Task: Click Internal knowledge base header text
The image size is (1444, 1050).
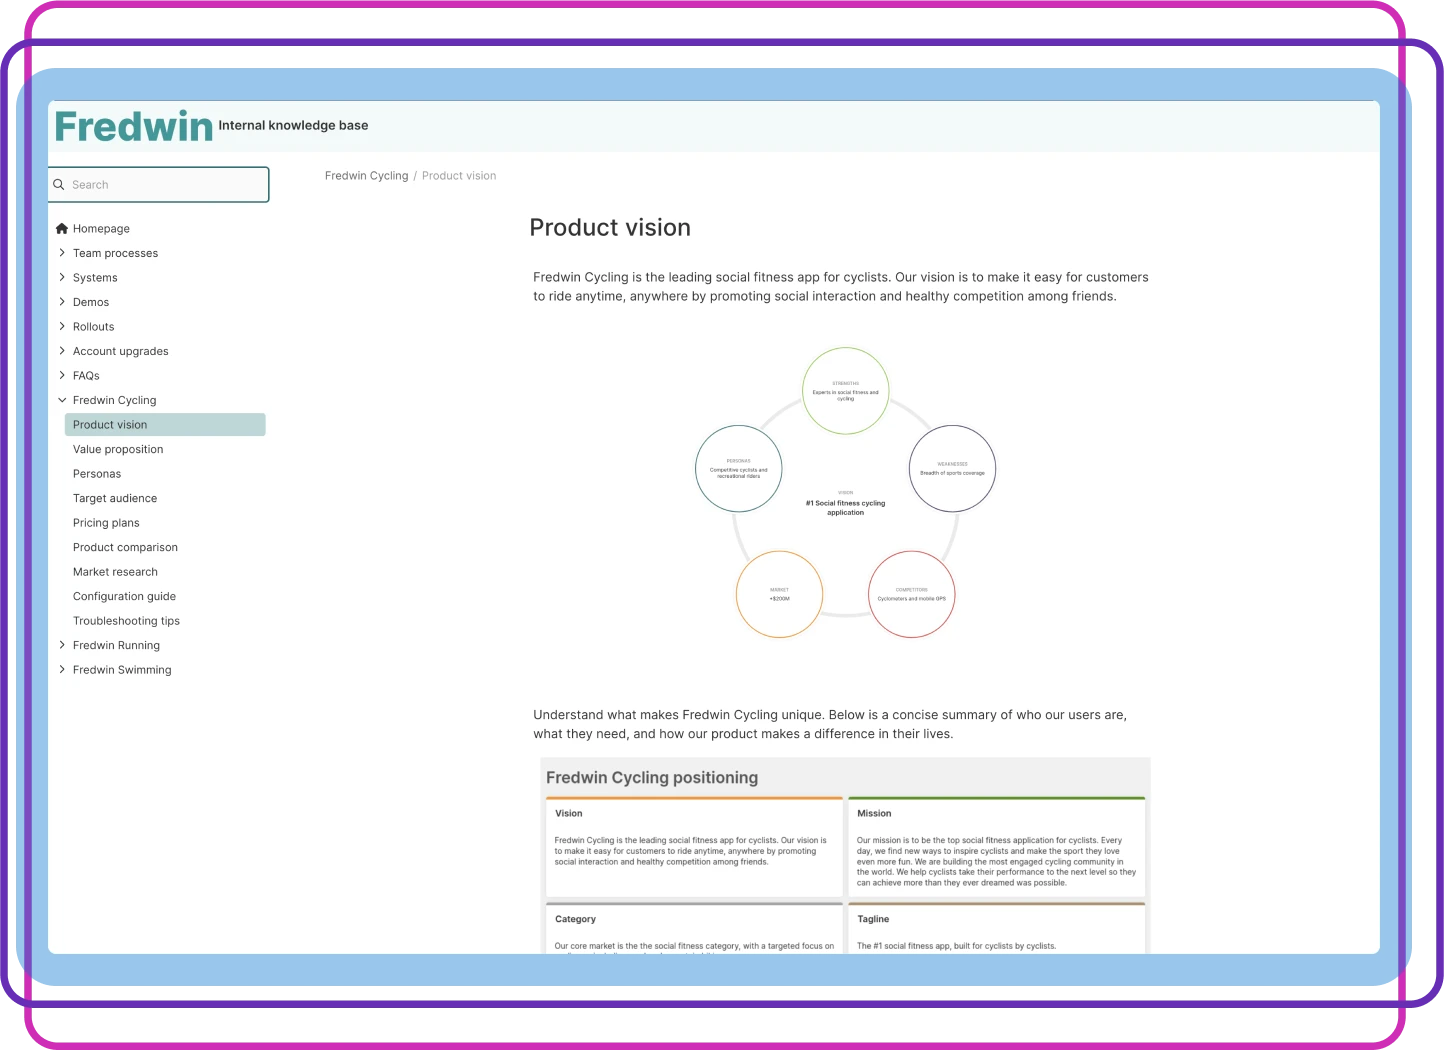Action: [293, 126]
